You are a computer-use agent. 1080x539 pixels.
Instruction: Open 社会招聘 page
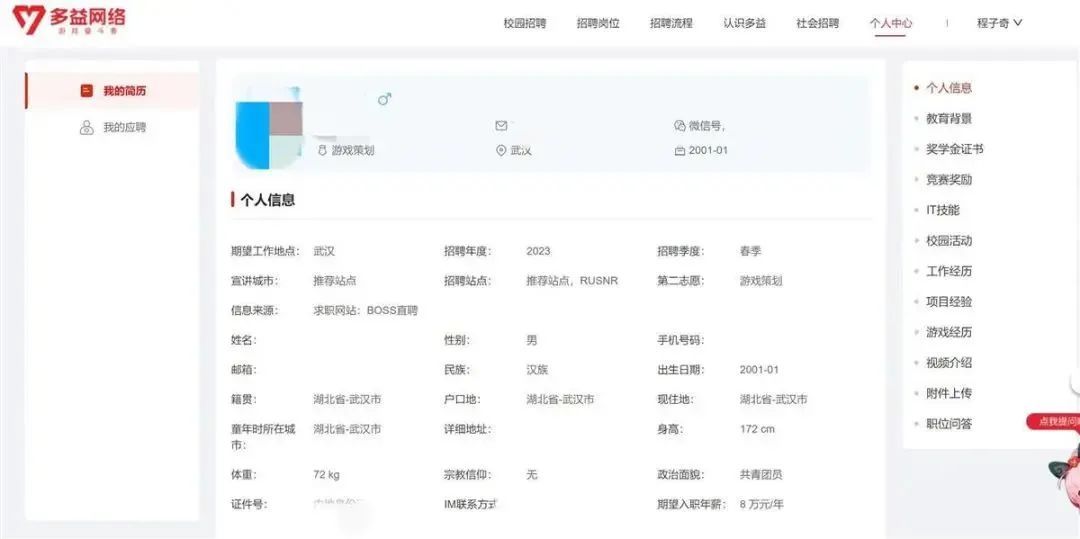[817, 23]
